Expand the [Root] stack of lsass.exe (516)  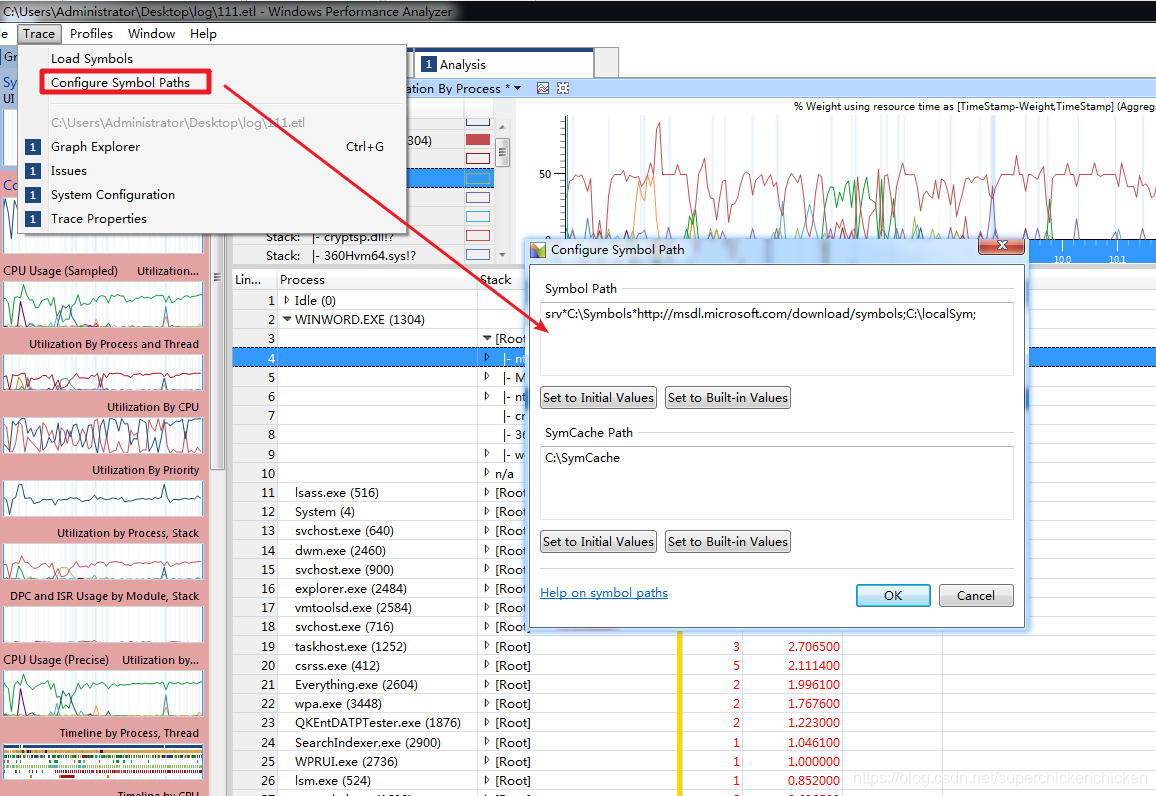pyautogui.click(x=487, y=492)
